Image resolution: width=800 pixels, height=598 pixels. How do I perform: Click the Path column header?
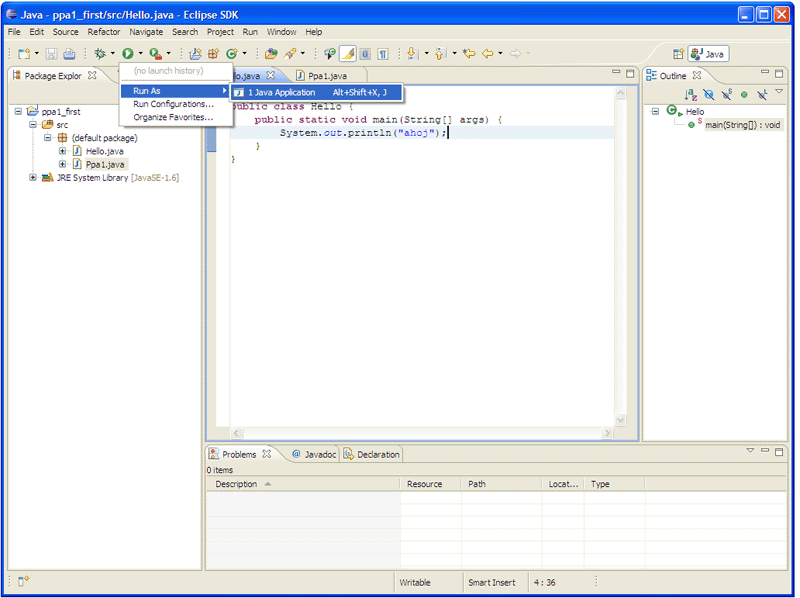click(x=502, y=484)
